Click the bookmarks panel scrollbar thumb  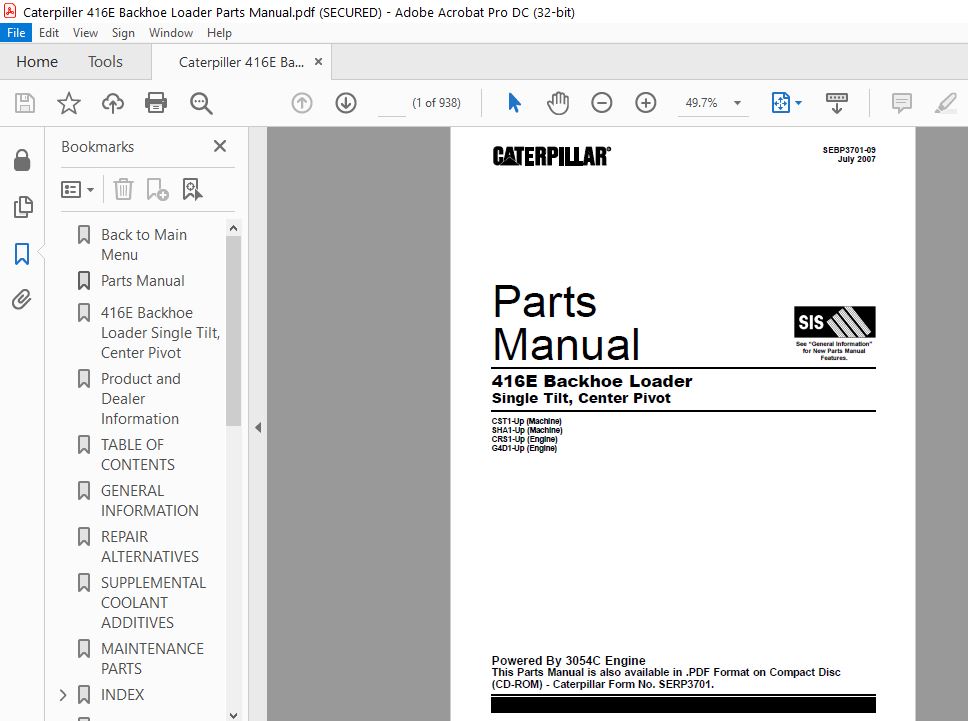click(x=233, y=331)
